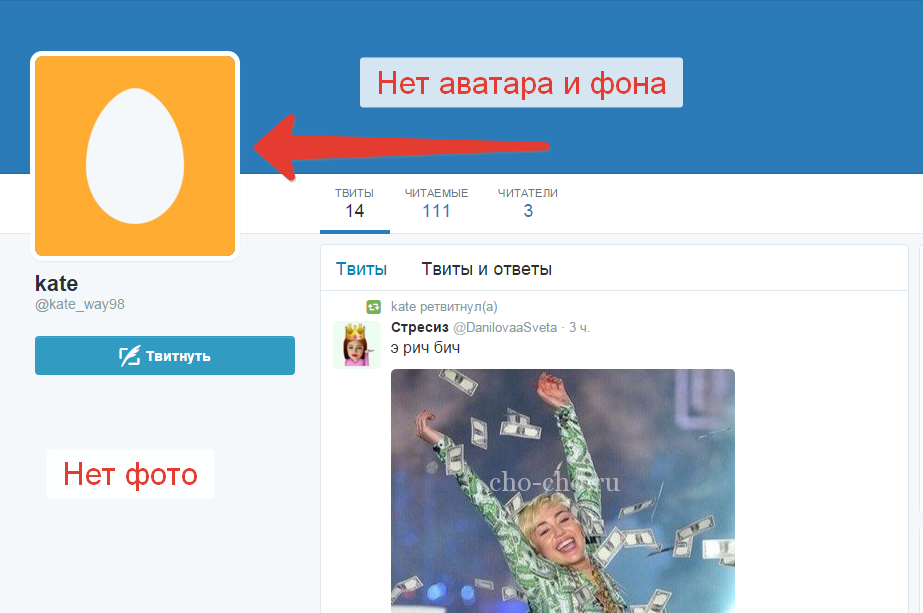This screenshot has height=613, width=923.
Task: Click the green retweet icon
Action: [x=373, y=307]
